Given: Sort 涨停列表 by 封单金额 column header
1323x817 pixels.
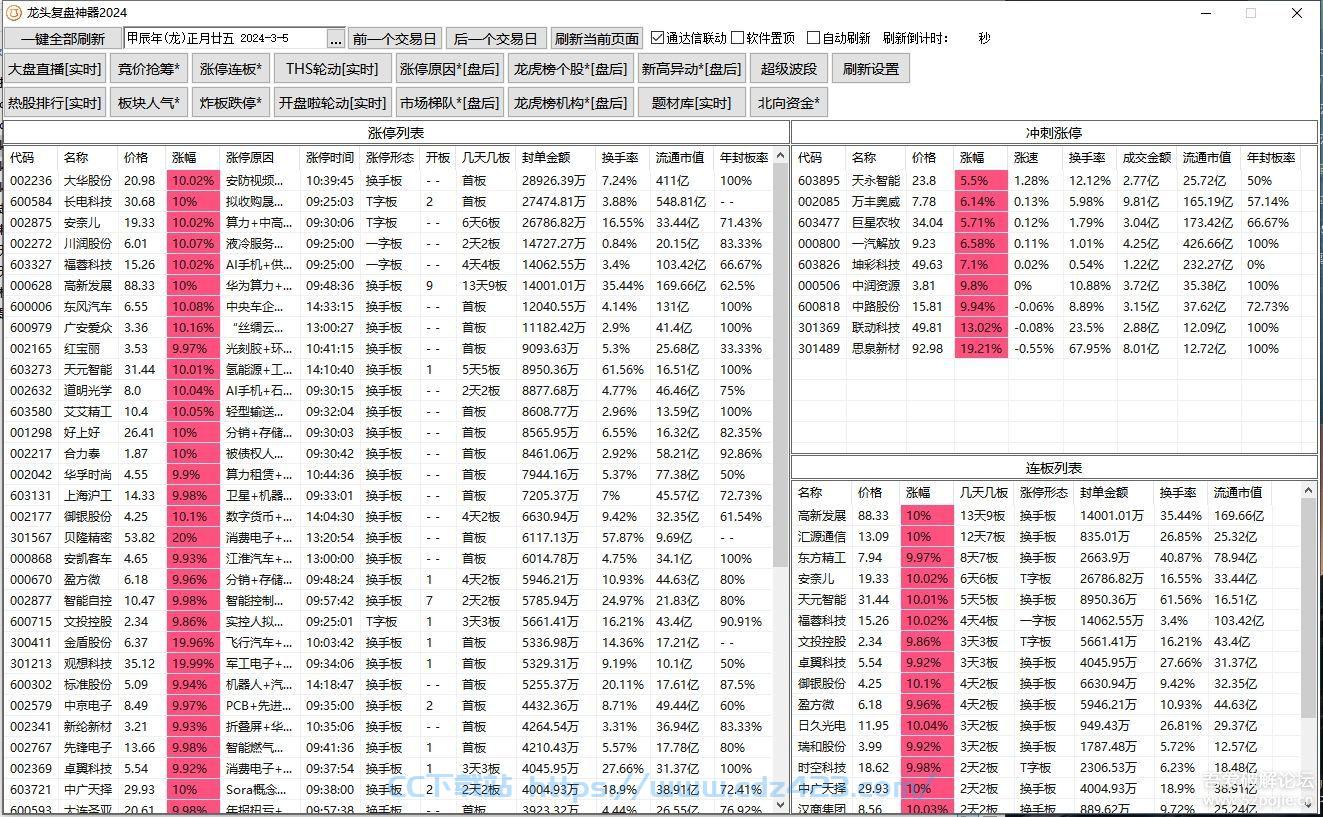Looking at the screenshot, I should pos(556,158).
